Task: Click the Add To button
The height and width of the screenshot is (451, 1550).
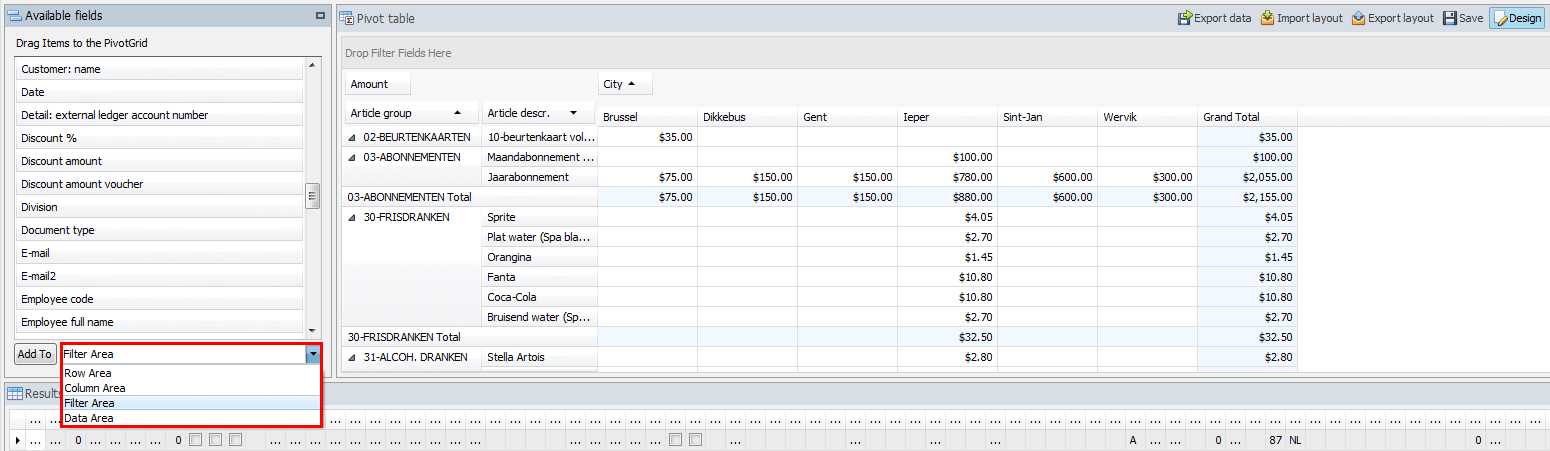Action: (35, 354)
